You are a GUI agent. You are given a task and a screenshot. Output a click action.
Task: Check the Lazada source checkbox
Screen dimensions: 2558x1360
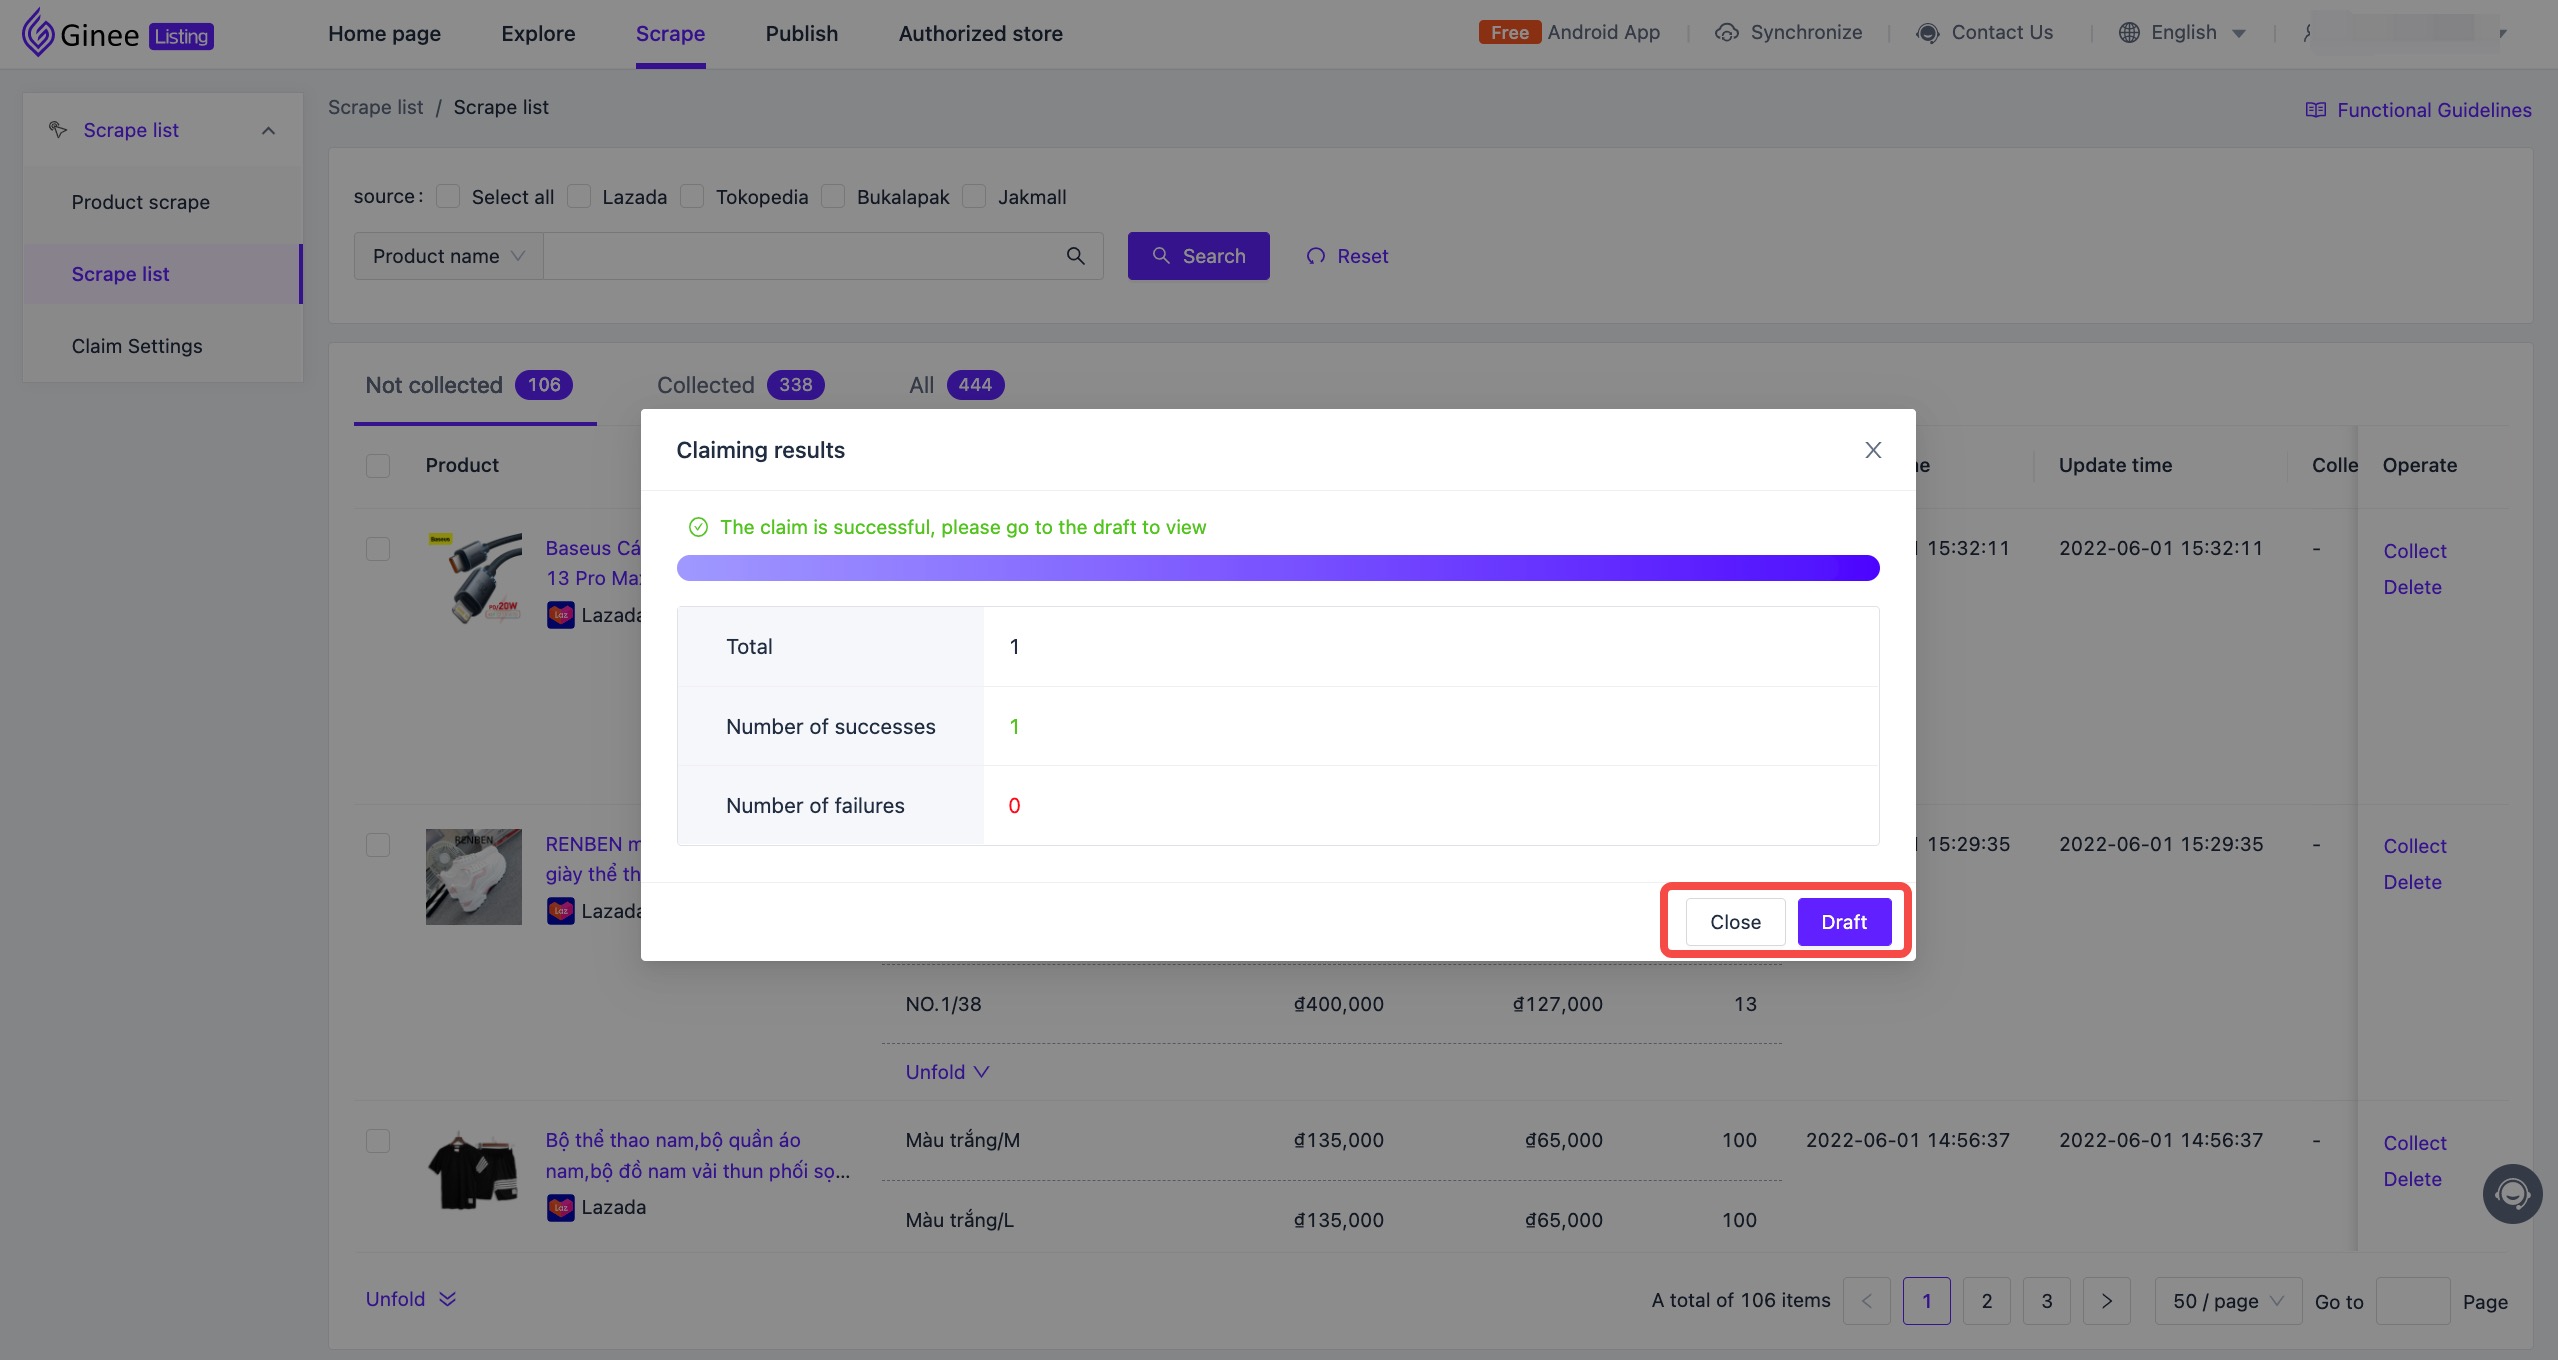coord(579,196)
